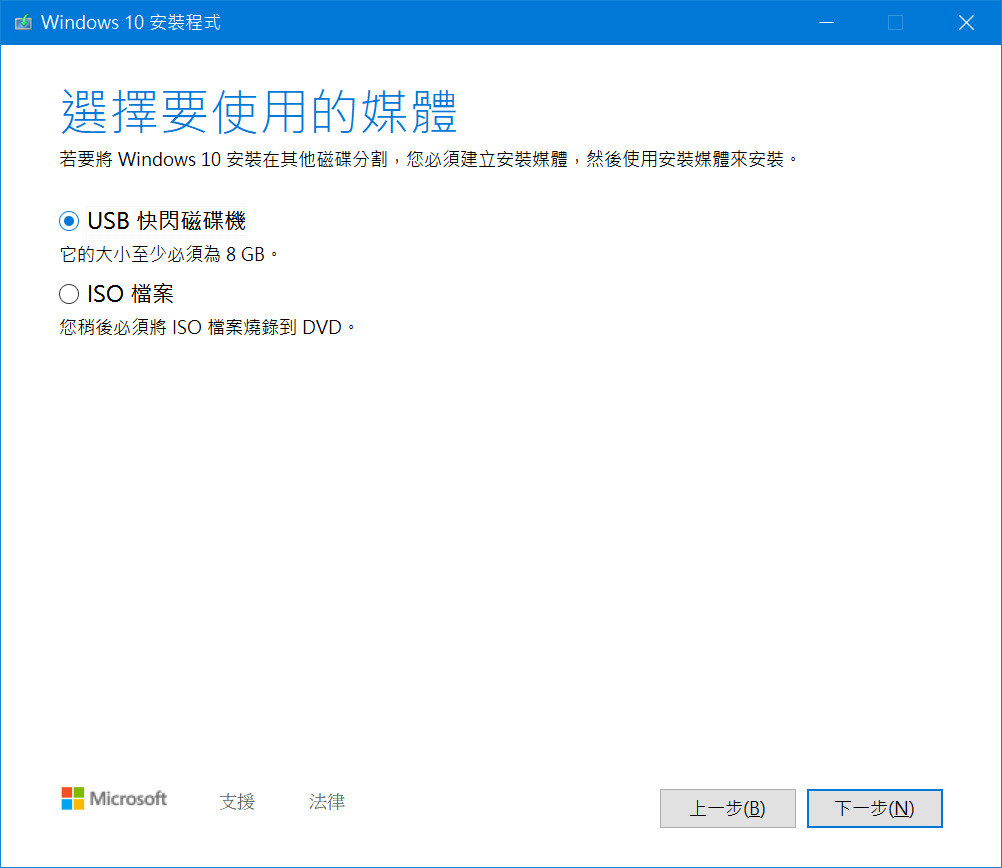Open the 法律 legal link
The height and width of the screenshot is (868, 1002).
click(x=326, y=801)
